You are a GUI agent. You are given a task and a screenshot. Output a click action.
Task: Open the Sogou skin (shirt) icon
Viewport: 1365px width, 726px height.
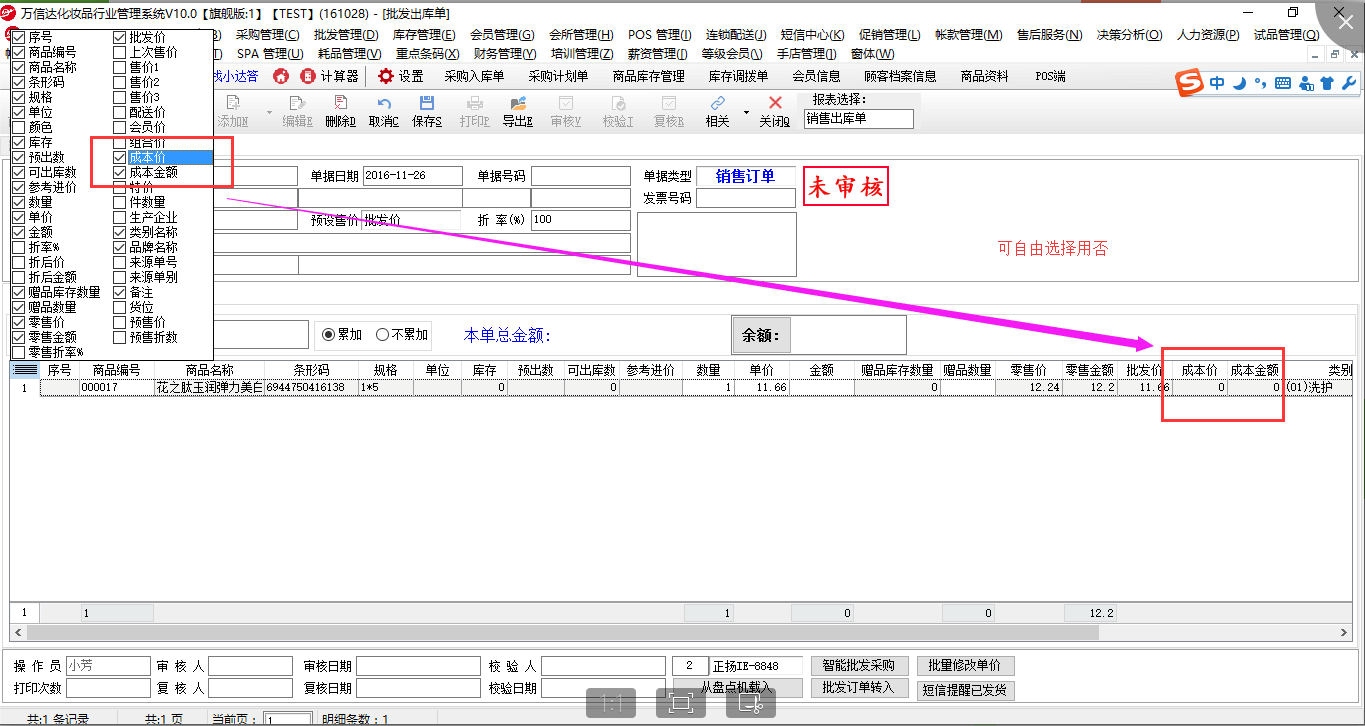(1327, 84)
